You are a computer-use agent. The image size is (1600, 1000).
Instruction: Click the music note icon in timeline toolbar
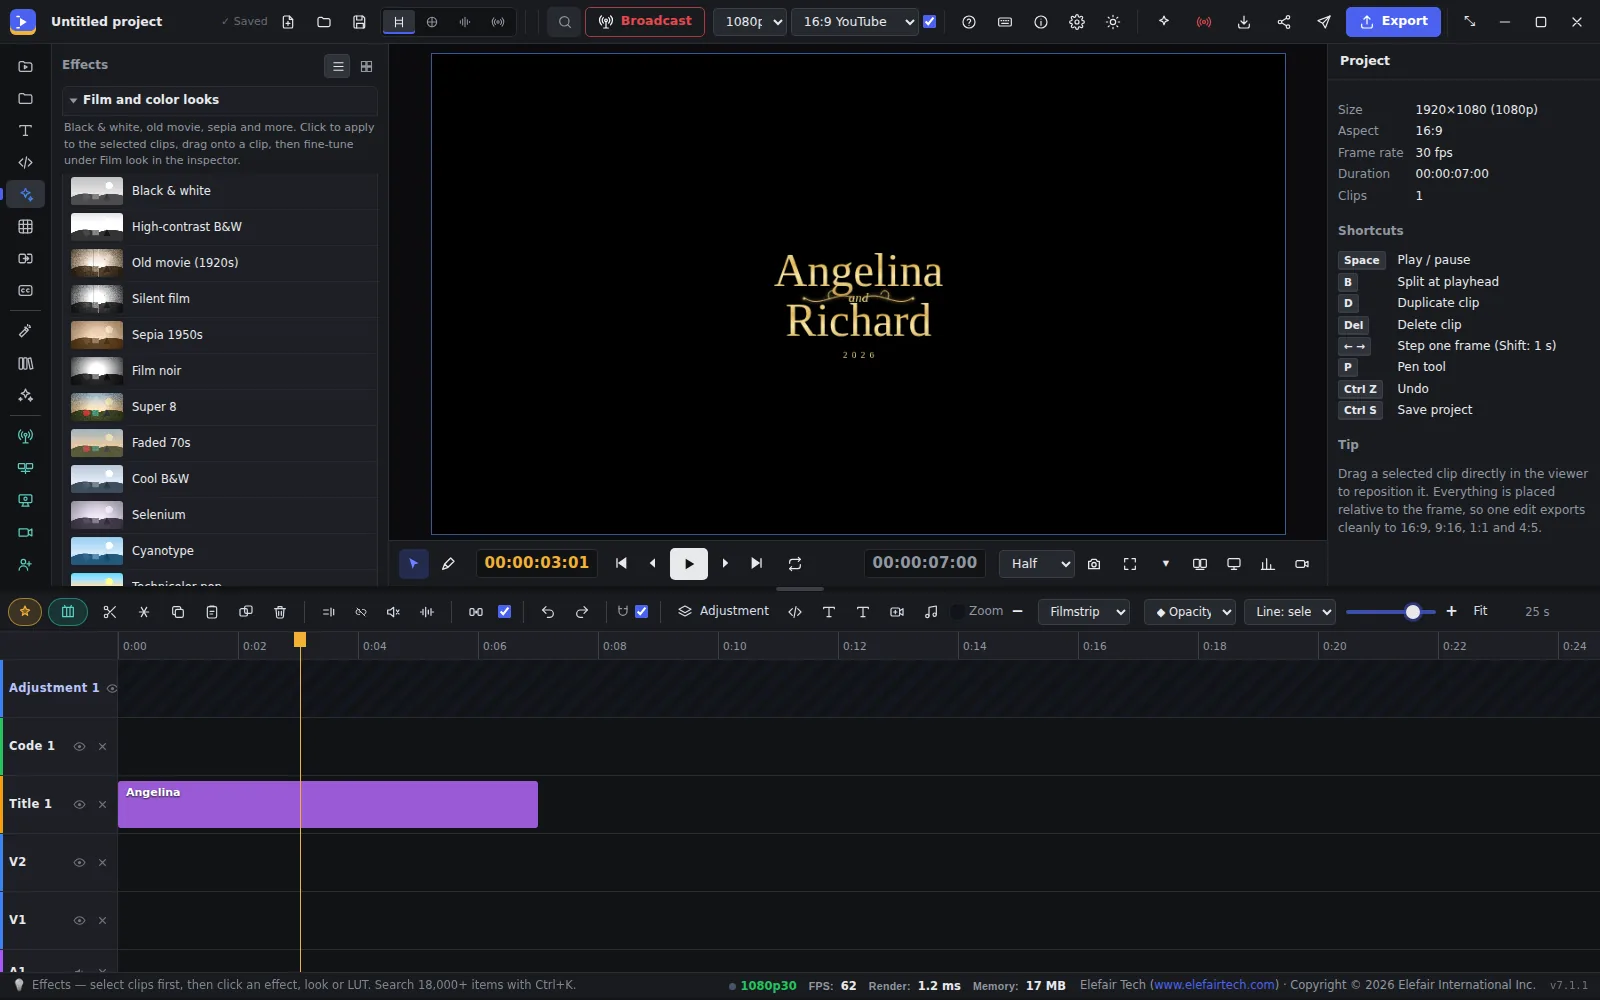[931, 612]
